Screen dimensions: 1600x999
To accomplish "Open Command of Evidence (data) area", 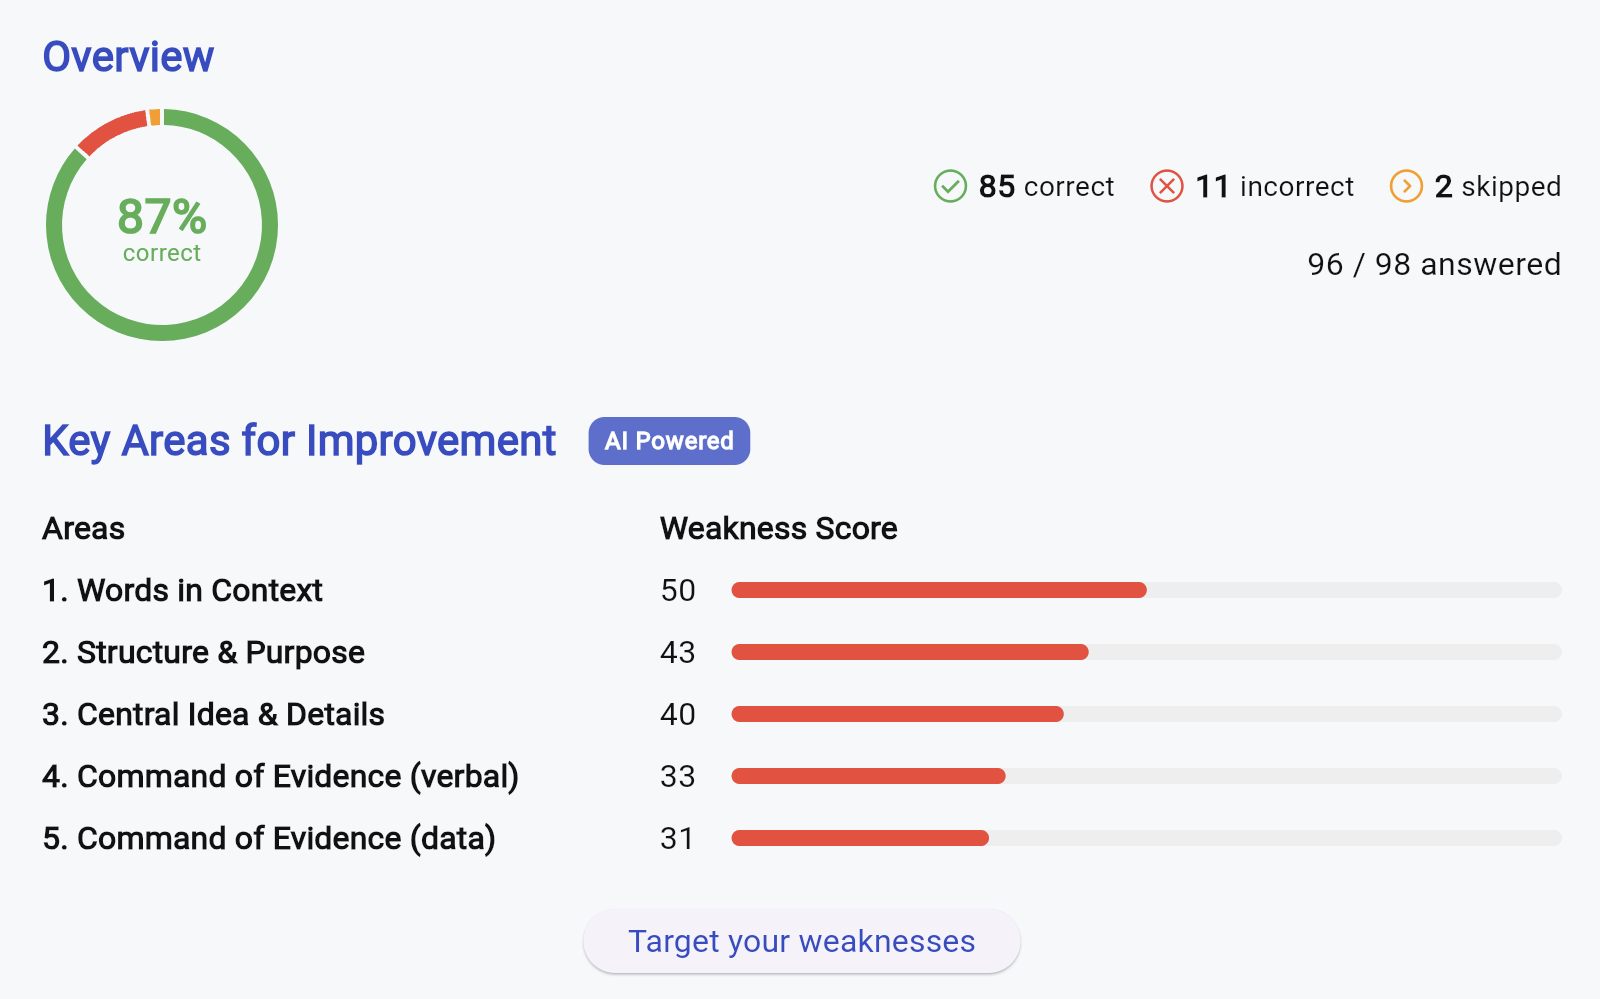I will pyautogui.click(x=268, y=839).
